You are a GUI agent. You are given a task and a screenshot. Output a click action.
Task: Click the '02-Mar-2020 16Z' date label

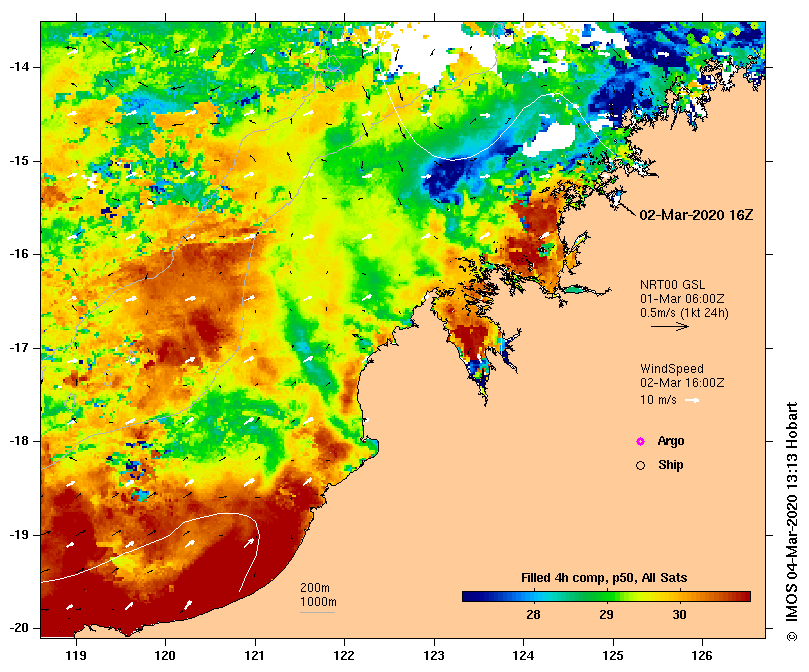[x=696, y=215]
